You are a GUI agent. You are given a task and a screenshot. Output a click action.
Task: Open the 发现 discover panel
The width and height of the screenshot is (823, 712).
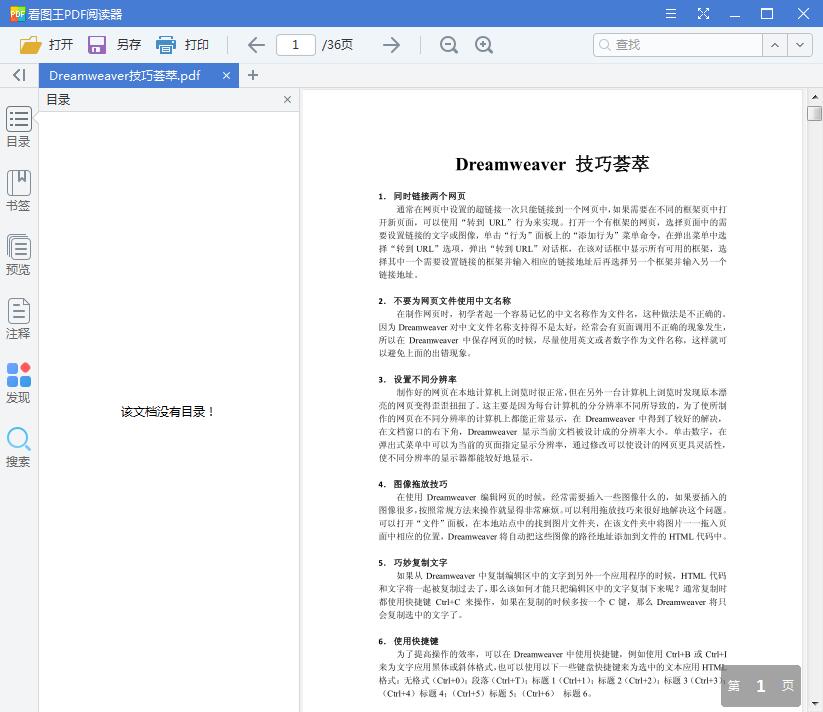(18, 382)
